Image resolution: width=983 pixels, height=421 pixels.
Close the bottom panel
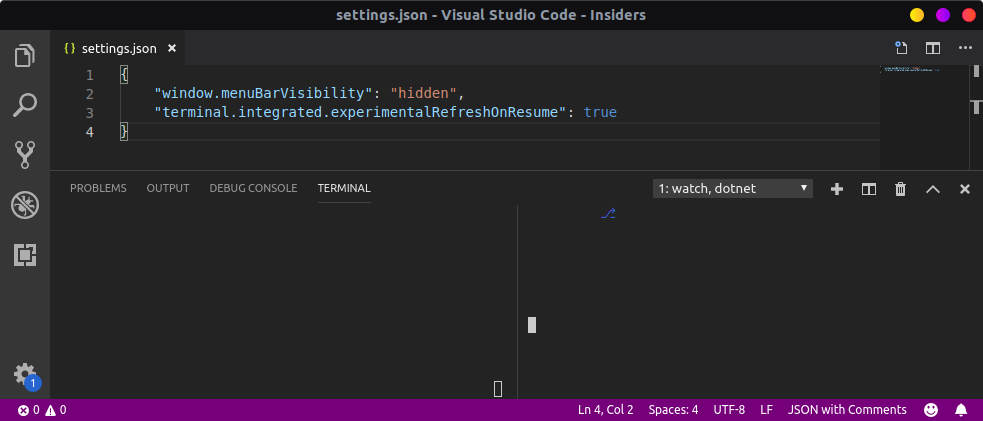tap(965, 189)
